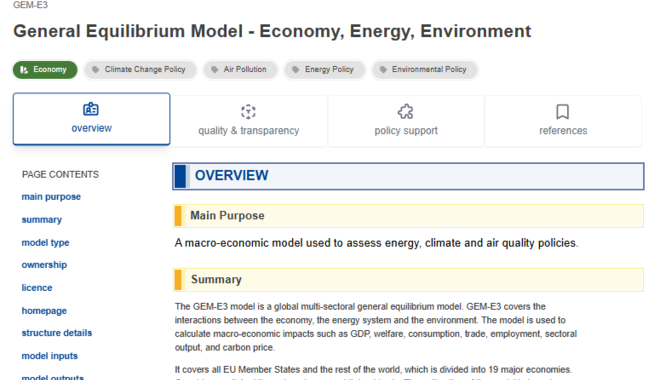The image size is (660, 380).
Task: Click the Climate Change Policy tag icon
Action: click(96, 69)
